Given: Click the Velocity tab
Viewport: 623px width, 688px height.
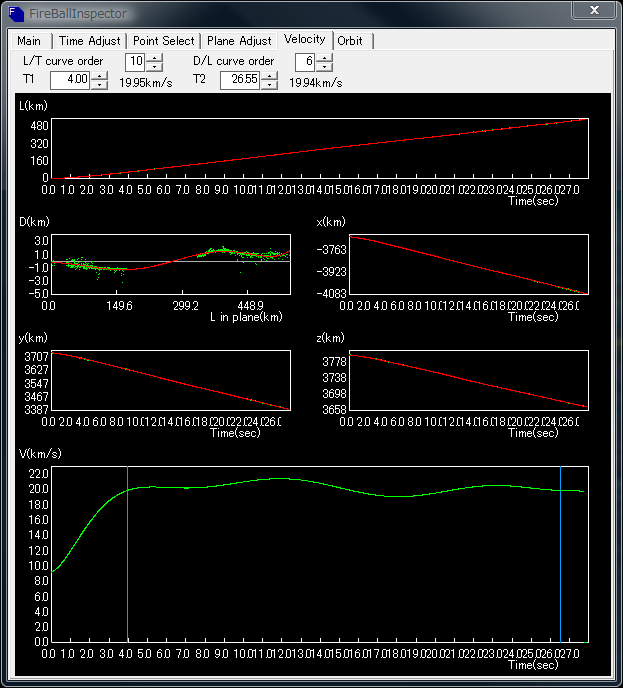Looking at the screenshot, I should pos(304,39).
